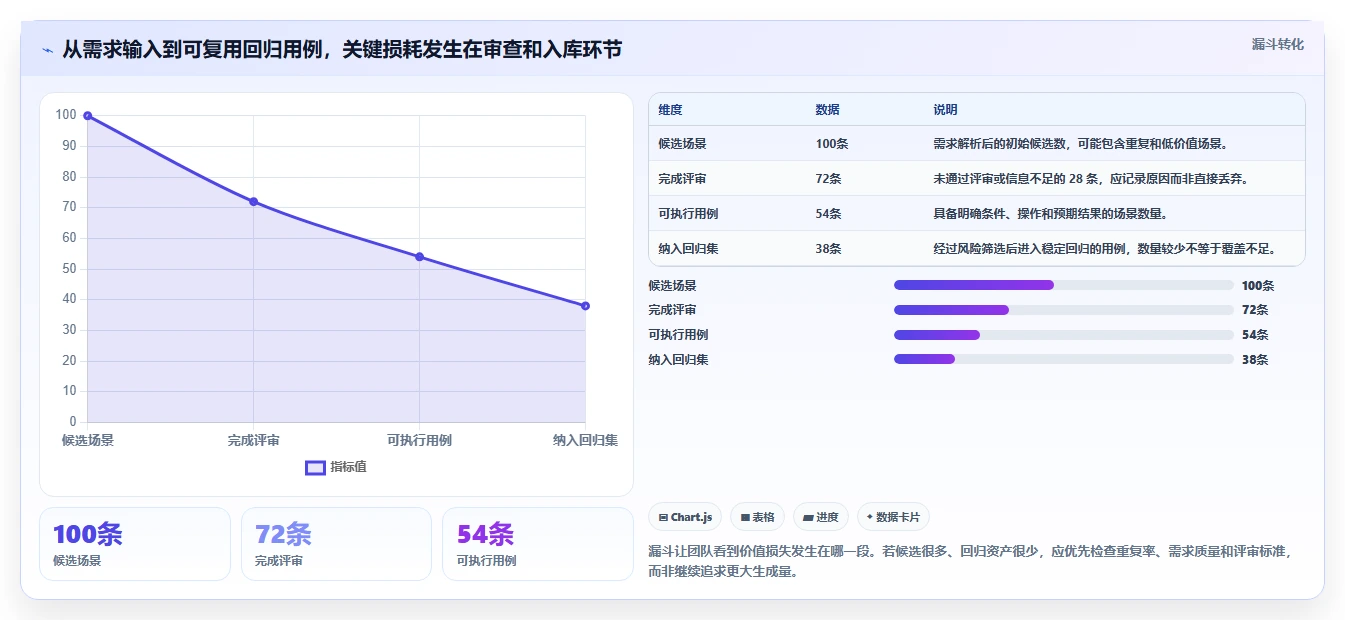Click the lightning icon beside the title
This screenshot has height=620, width=1345.
click(x=47, y=50)
